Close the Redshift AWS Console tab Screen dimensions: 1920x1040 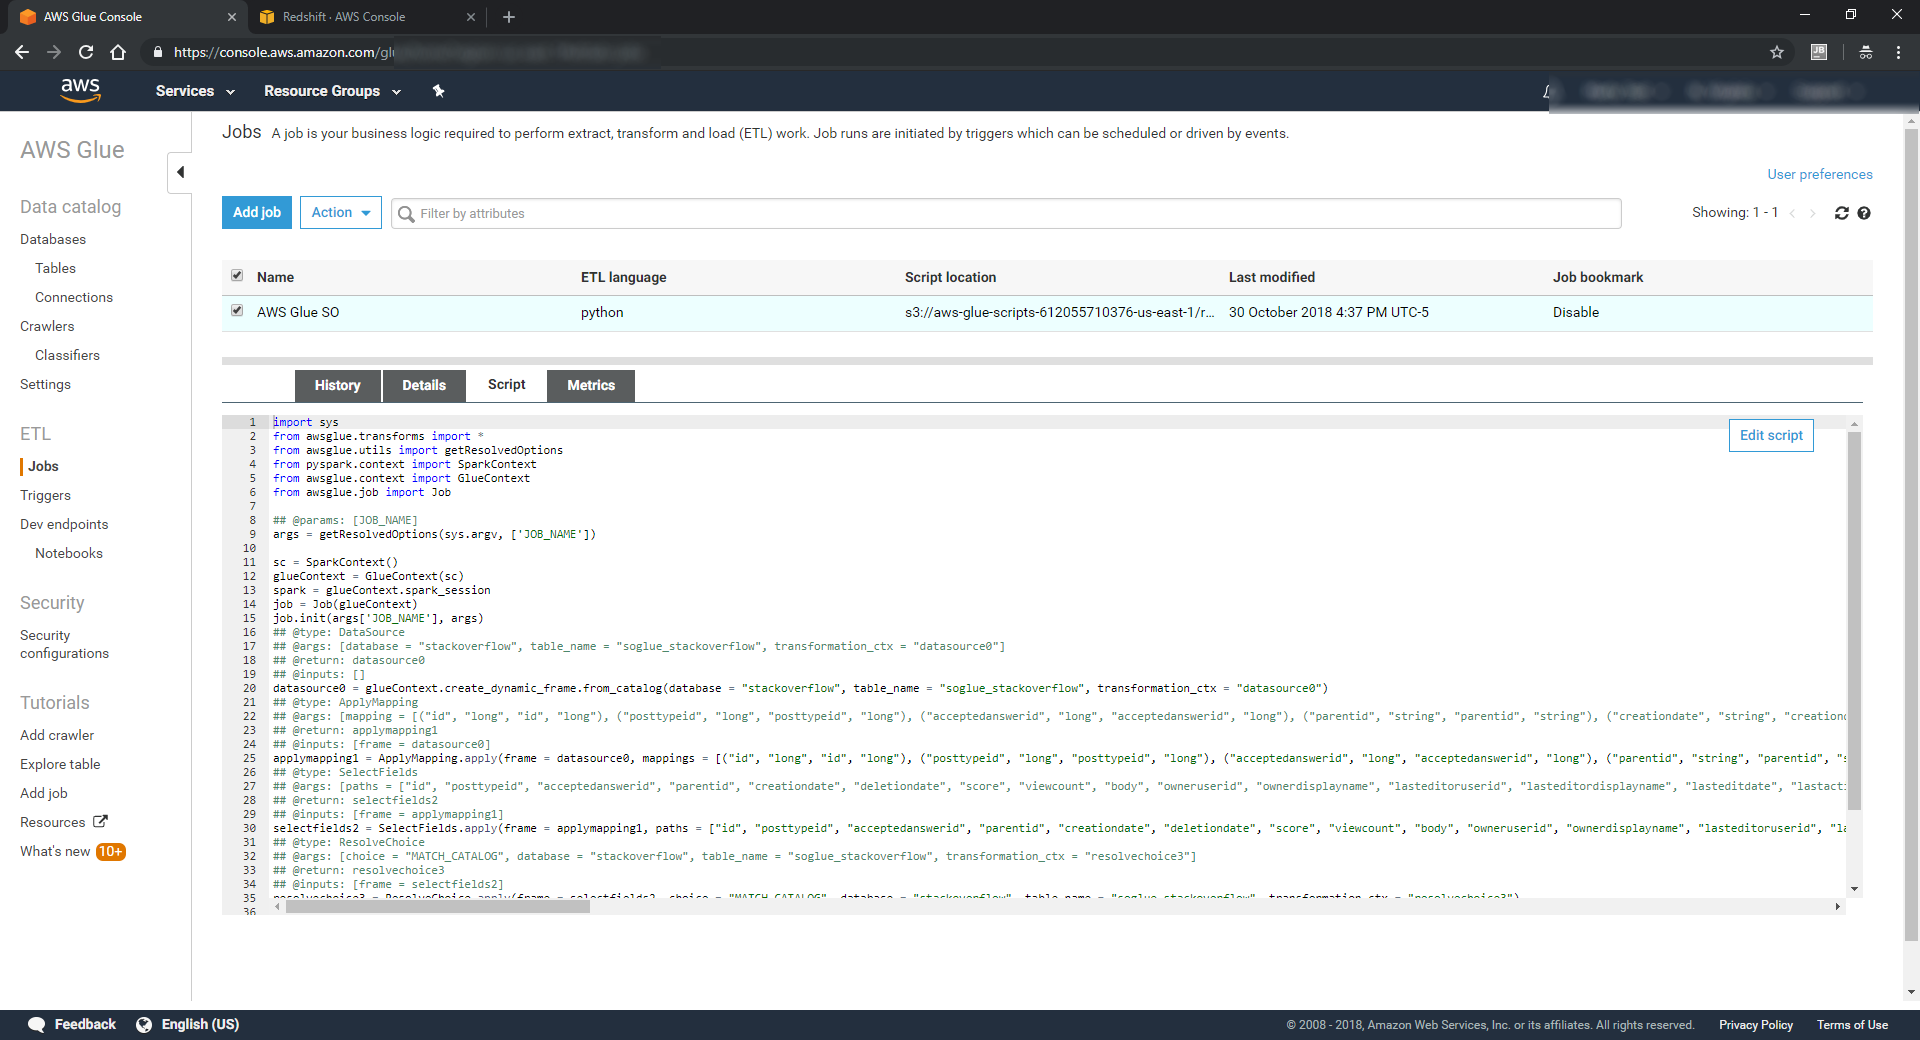click(471, 17)
